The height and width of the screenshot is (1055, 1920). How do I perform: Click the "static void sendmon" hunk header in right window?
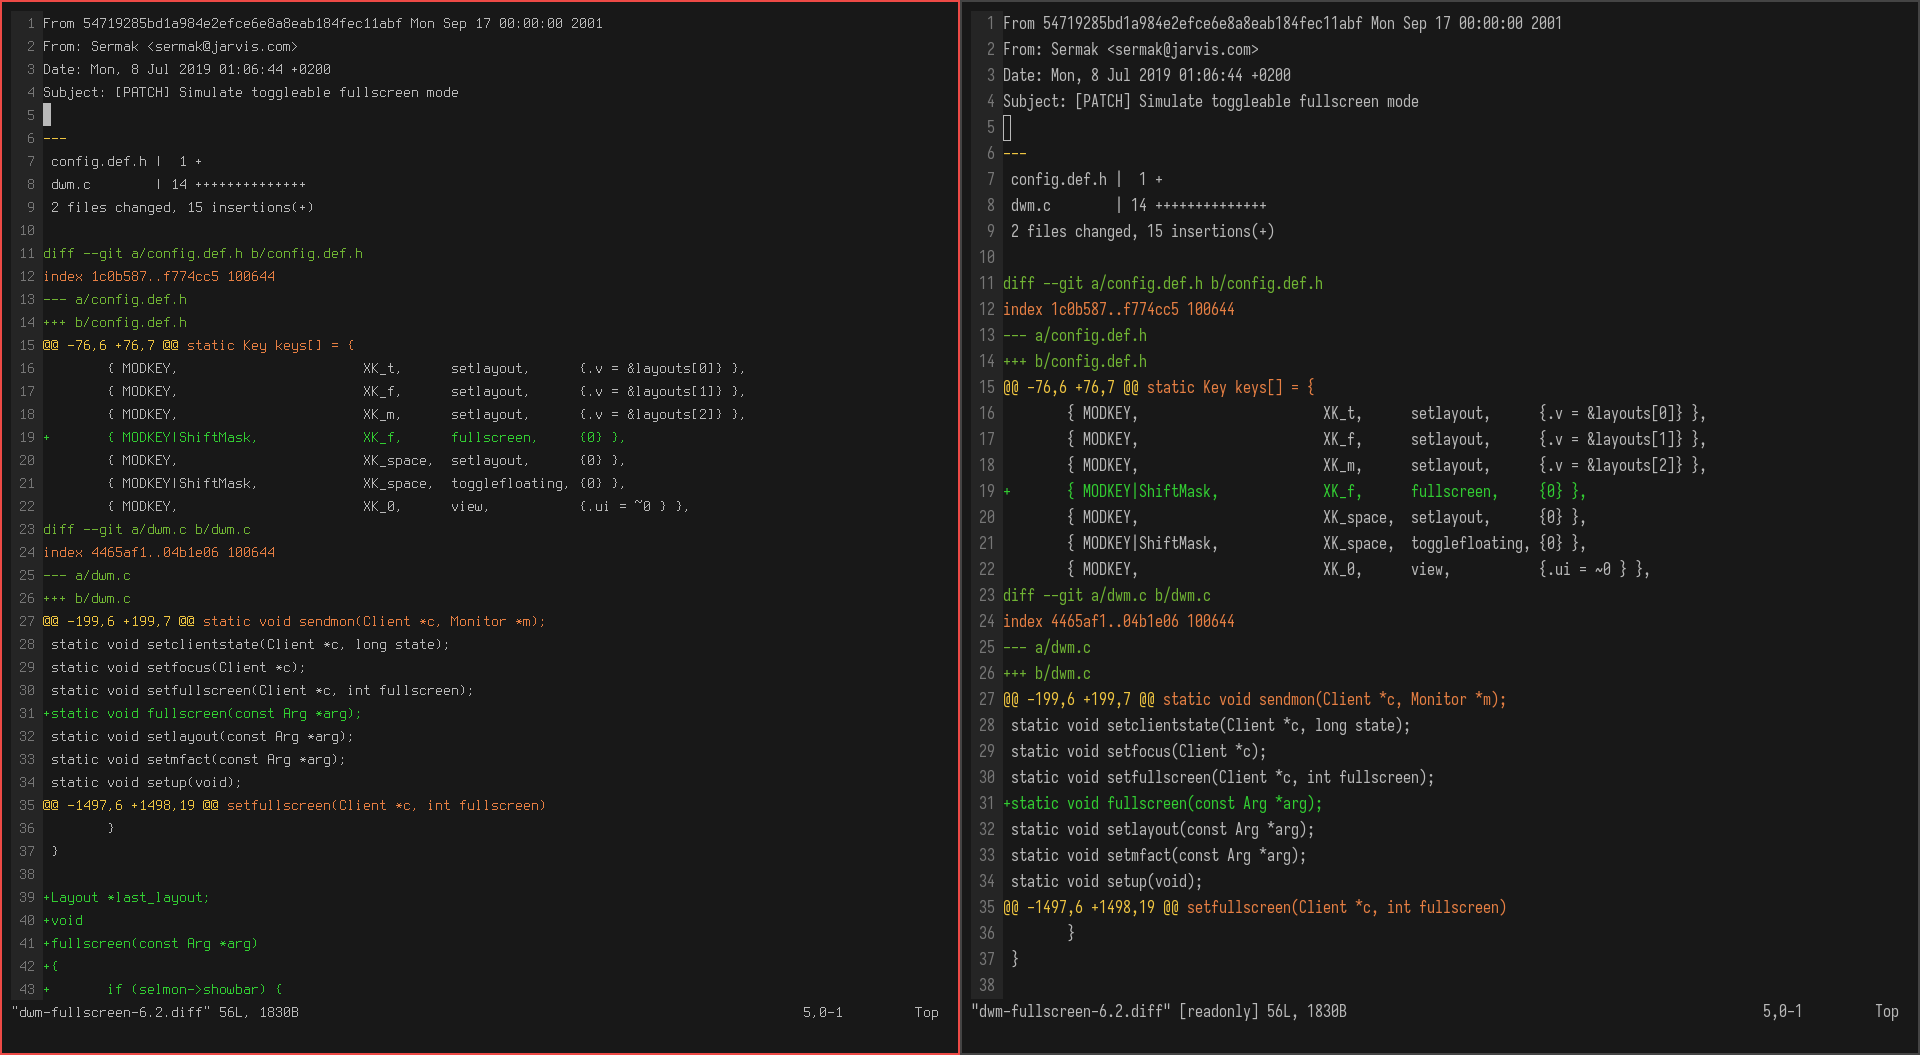coord(1255,699)
